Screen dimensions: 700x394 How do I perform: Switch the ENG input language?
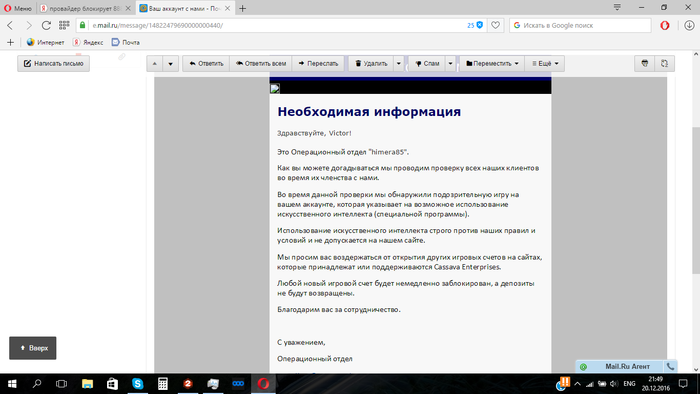point(629,384)
